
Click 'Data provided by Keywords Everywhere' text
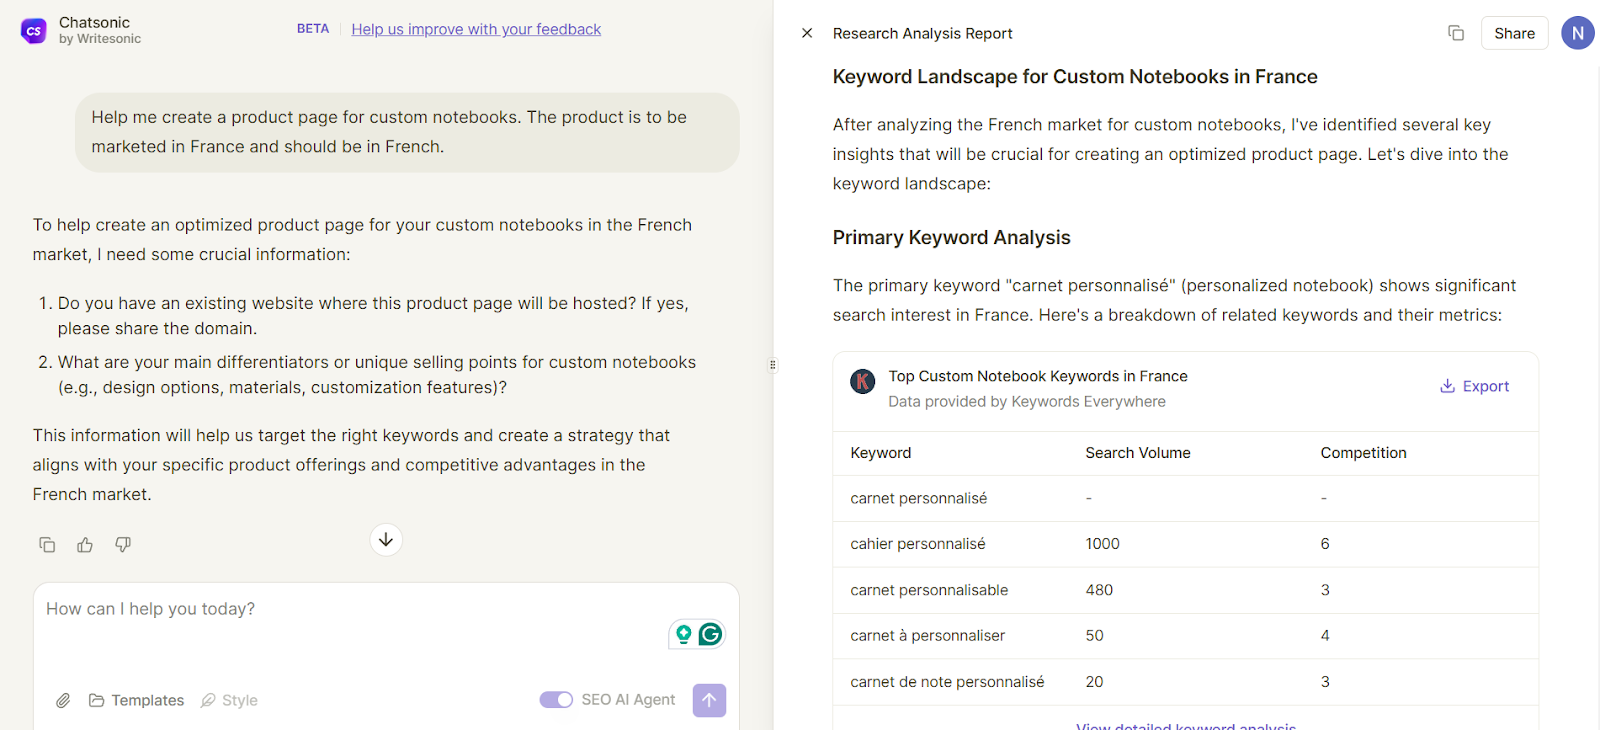[1027, 402]
